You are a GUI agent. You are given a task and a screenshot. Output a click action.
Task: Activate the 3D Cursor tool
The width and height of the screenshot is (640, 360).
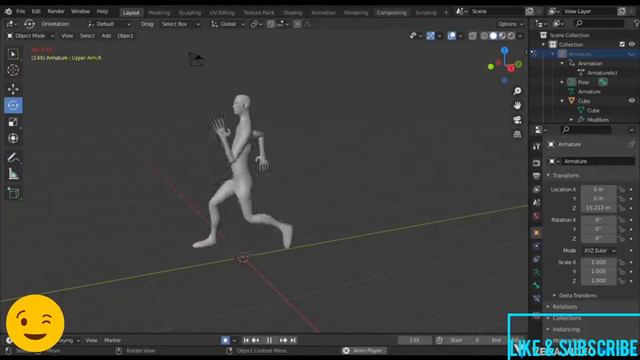13,70
